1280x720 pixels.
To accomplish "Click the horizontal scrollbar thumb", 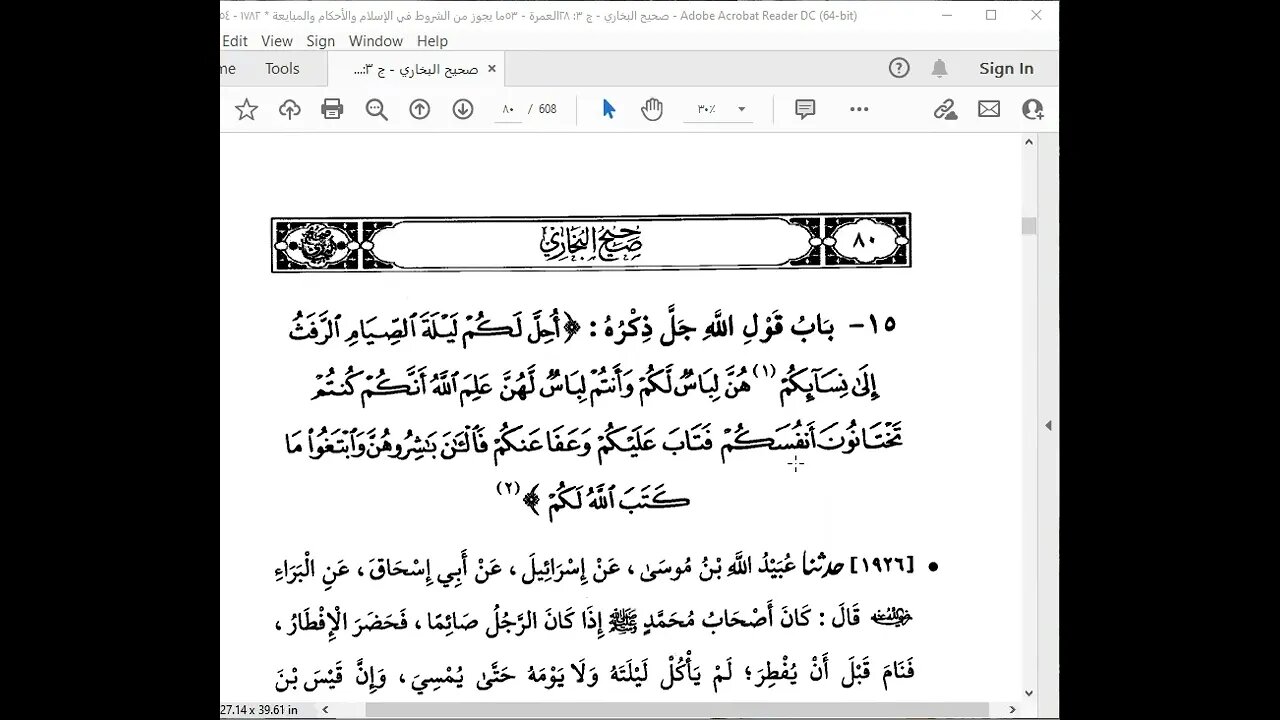I will [x=675, y=710].
